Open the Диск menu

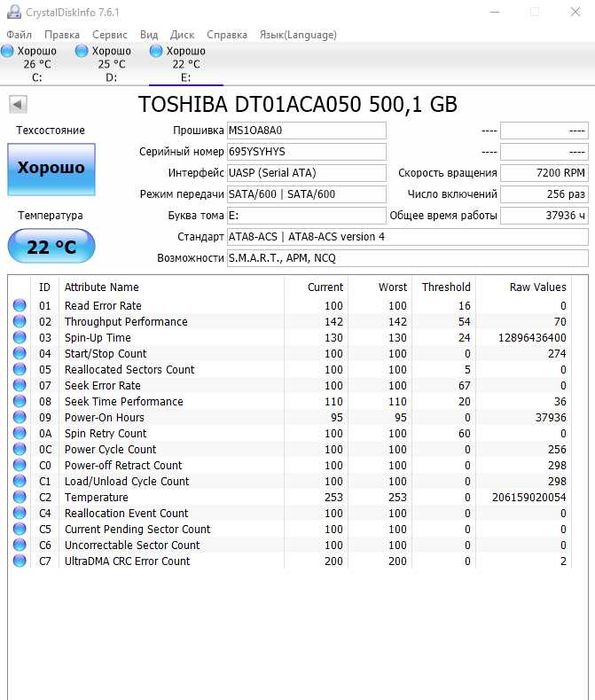pyautogui.click(x=182, y=34)
